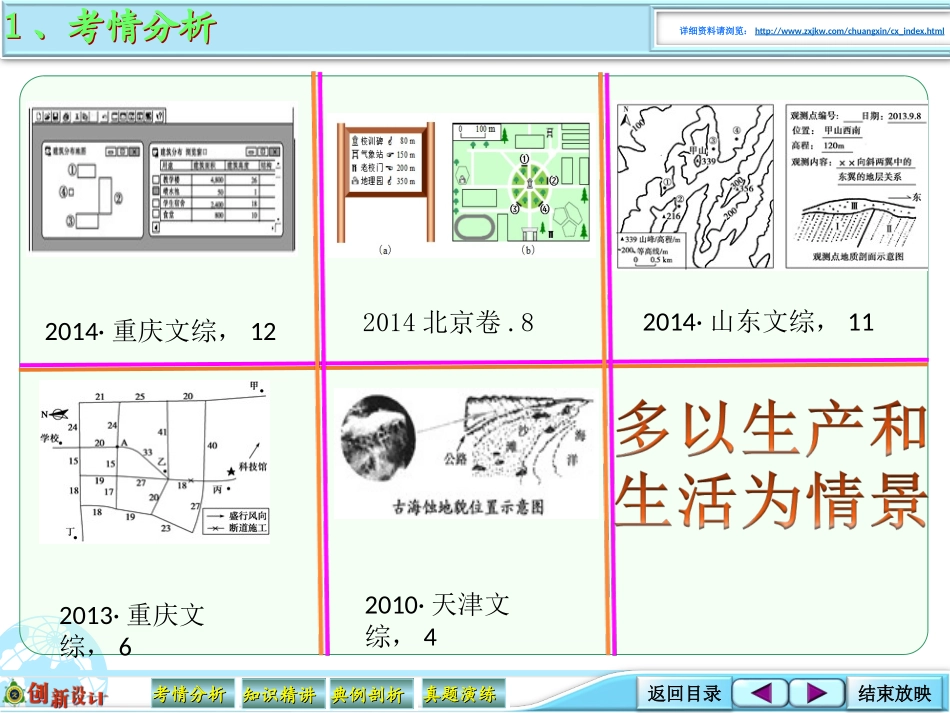This screenshot has width=950, height=713.
Task: Click the circled marker ① on campus map
Action: click(524, 159)
